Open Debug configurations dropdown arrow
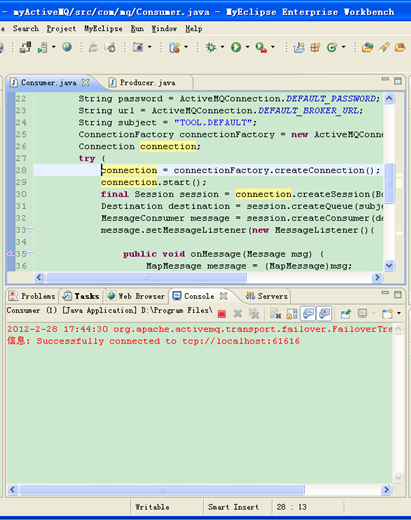Screen dimensions: 411x520 click(222, 47)
